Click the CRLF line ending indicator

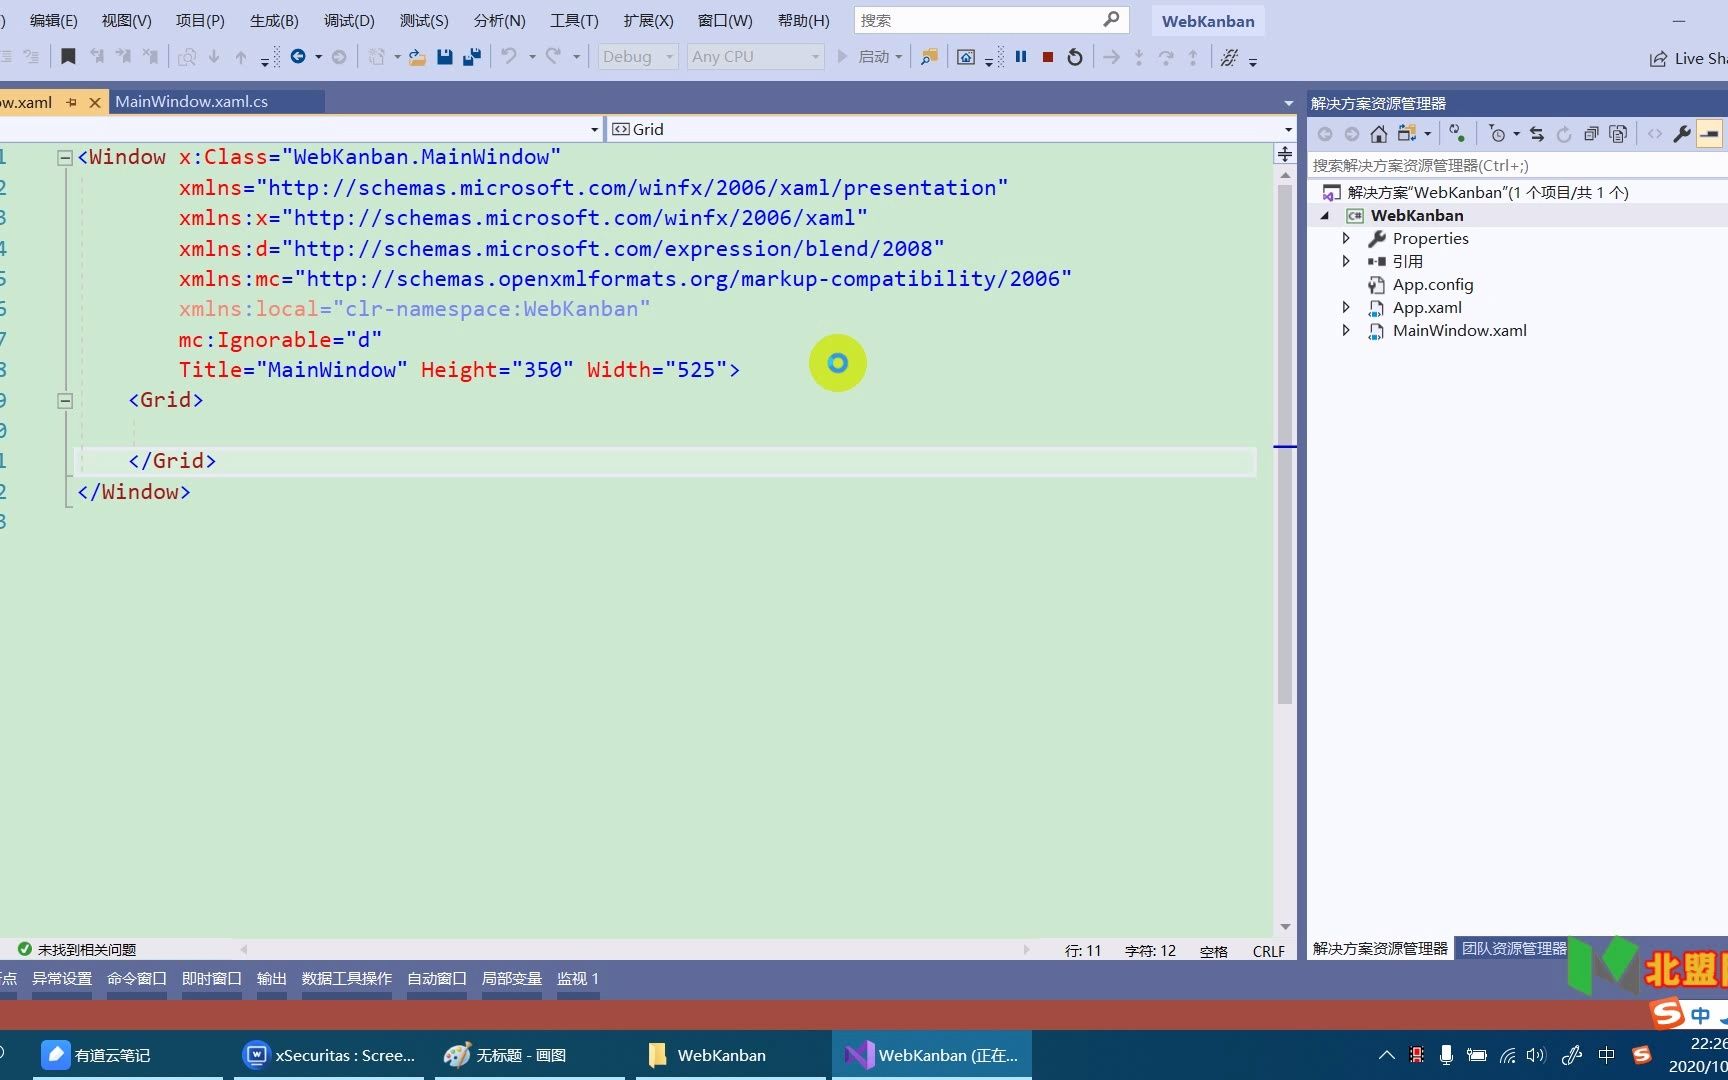[1268, 951]
